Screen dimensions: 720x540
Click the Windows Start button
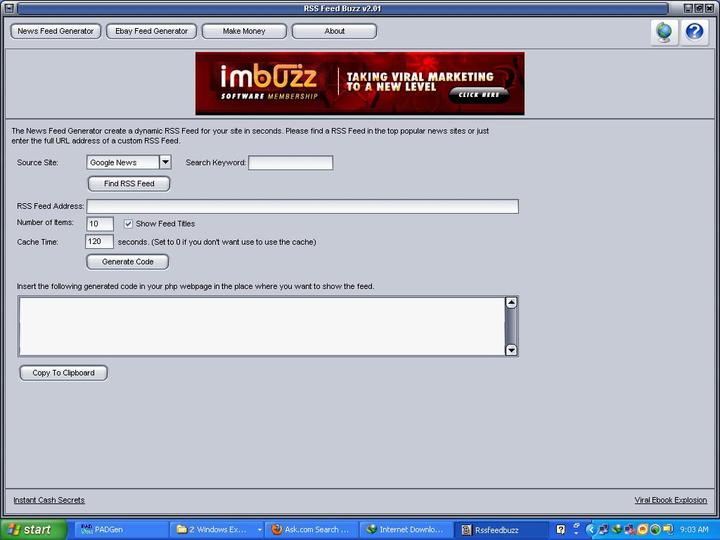tap(33, 529)
